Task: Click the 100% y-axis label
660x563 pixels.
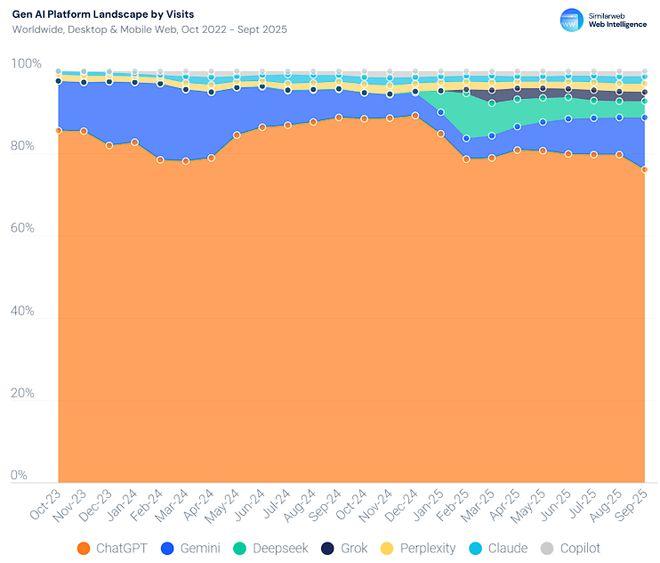Action: pyautogui.click(x=26, y=64)
